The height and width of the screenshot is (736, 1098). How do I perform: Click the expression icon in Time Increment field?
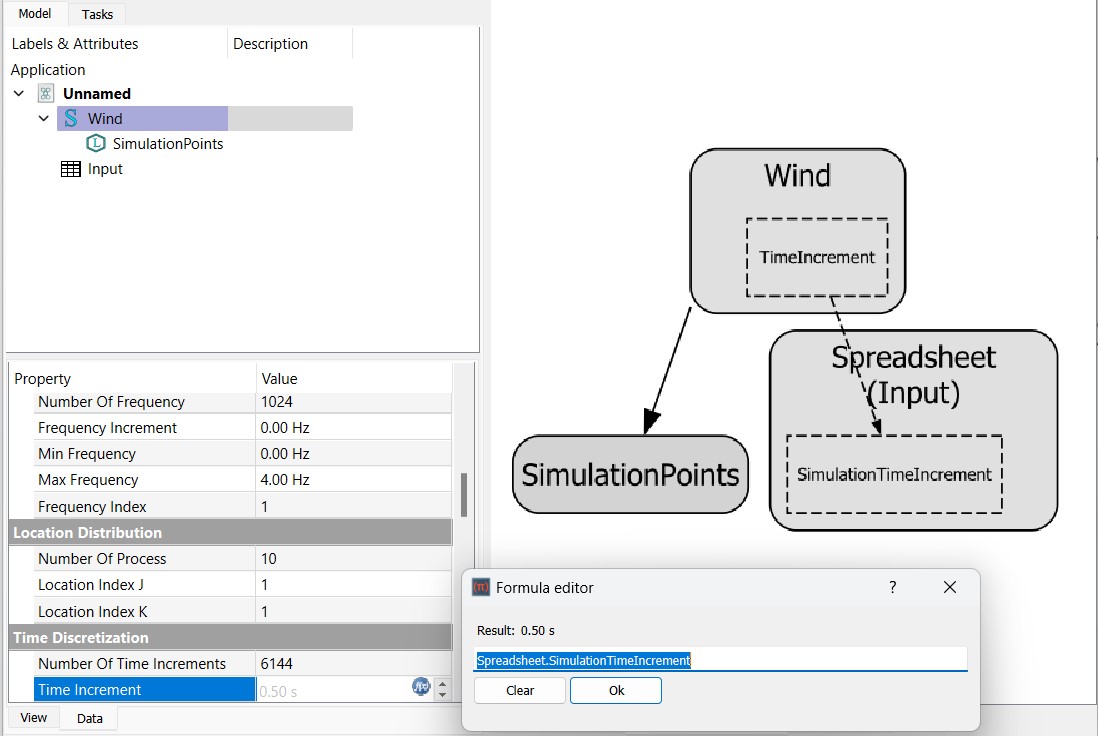(x=421, y=687)
